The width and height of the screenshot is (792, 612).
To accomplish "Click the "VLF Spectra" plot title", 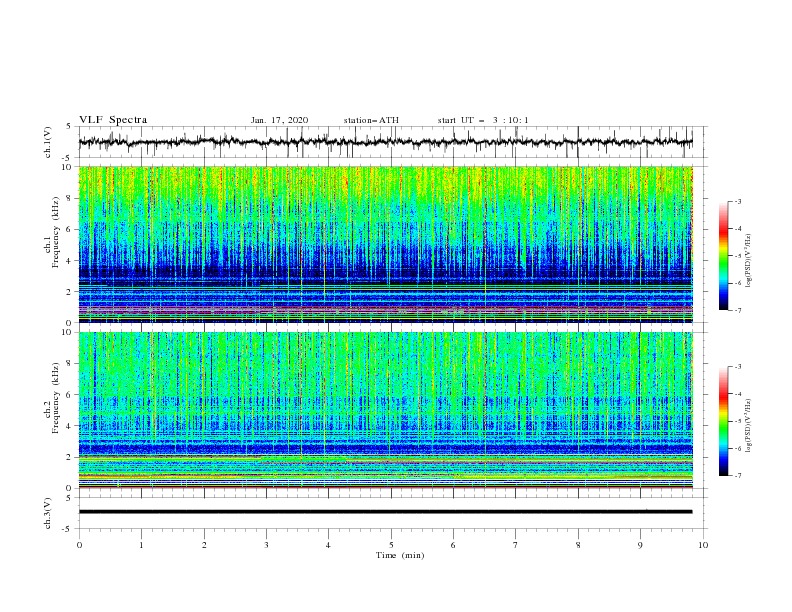I will [x=113, y=120].
